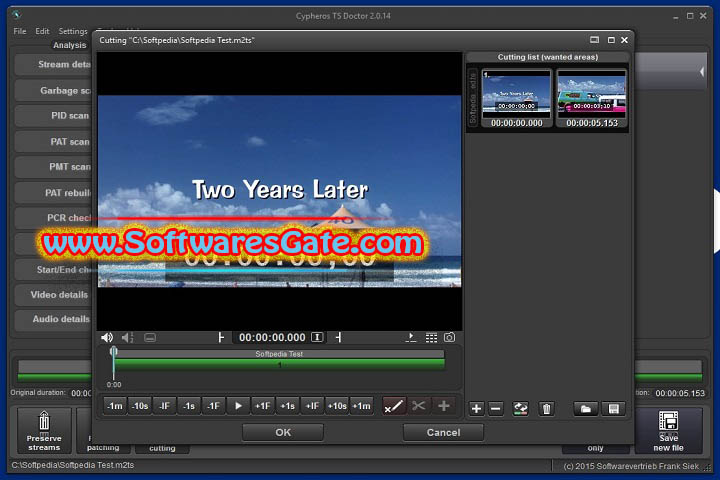Select cutting list thumbnail at 00:00:00.000
Screen dimensions: 720x480
[517, 98]
